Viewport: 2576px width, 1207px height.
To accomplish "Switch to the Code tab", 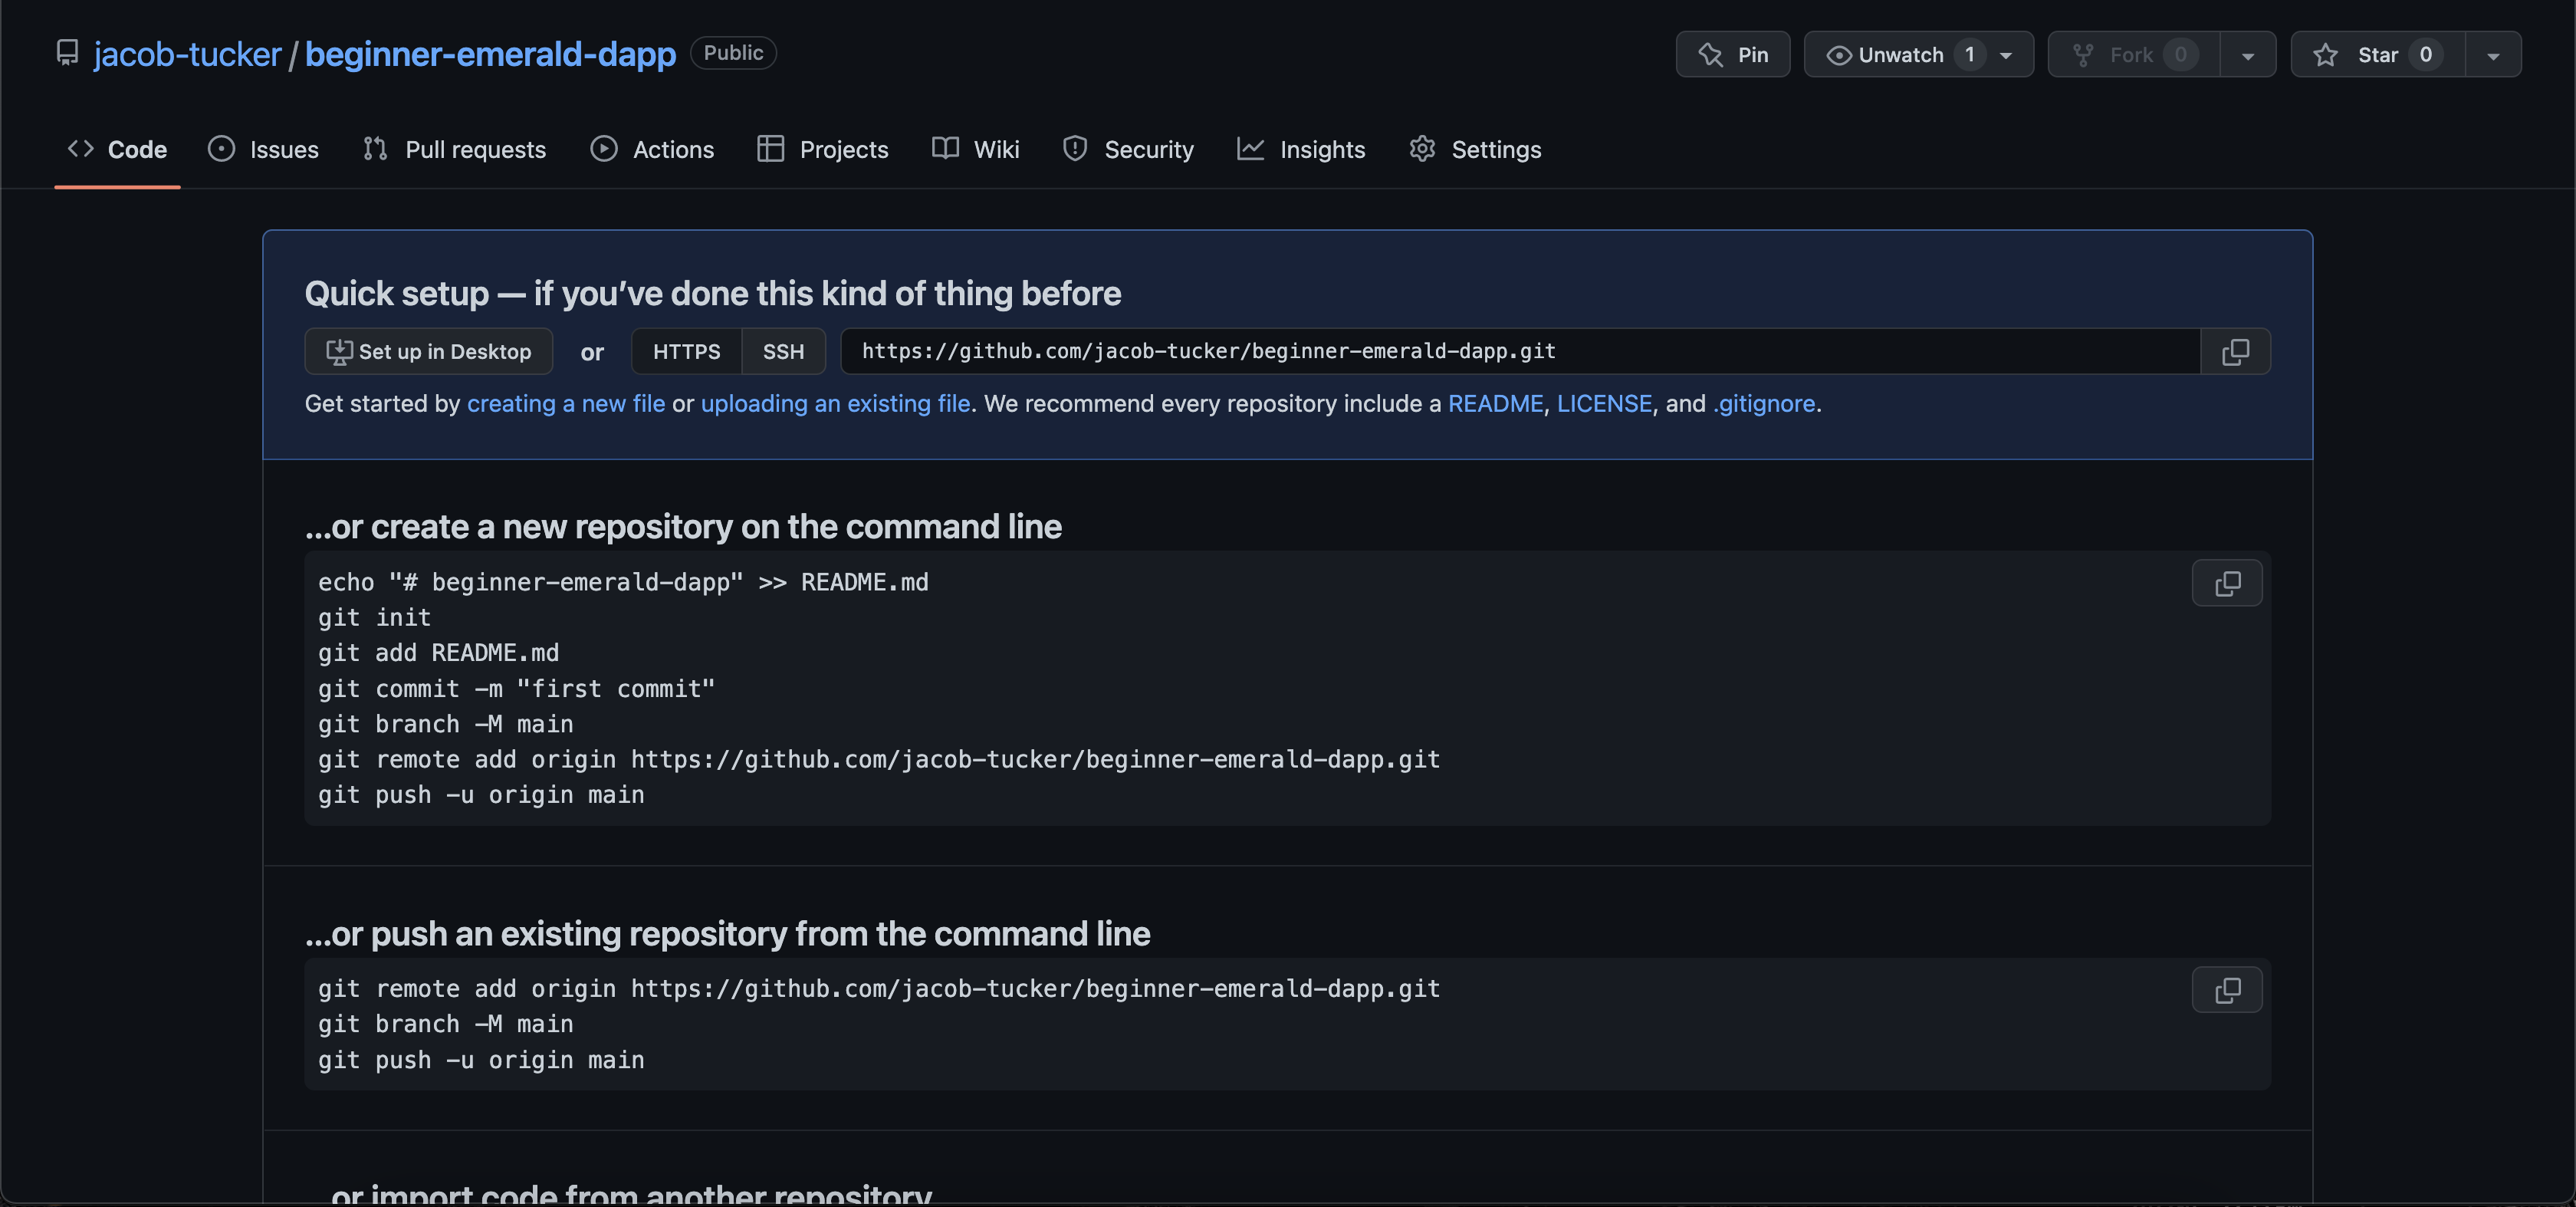I will pos(117,149).
